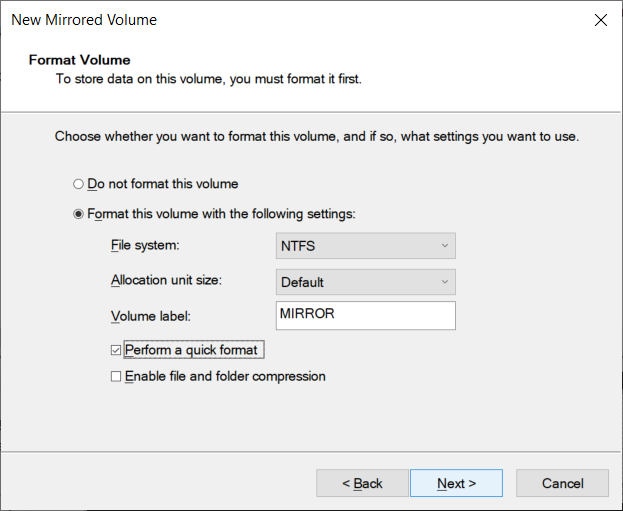The width and height of the screenshot is (623, 511).
Task: Click the Volume label caption text
Action: click(x=151, y=316)
